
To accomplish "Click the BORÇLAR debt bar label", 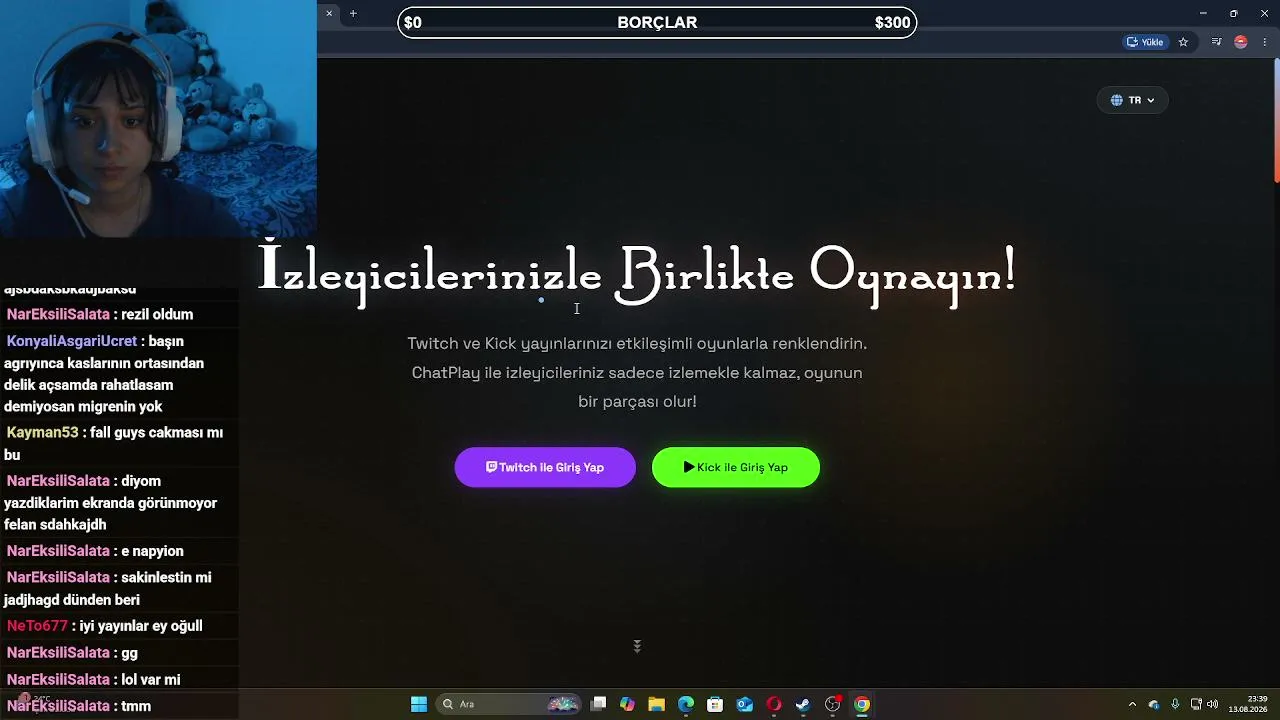I will (657, 22).
